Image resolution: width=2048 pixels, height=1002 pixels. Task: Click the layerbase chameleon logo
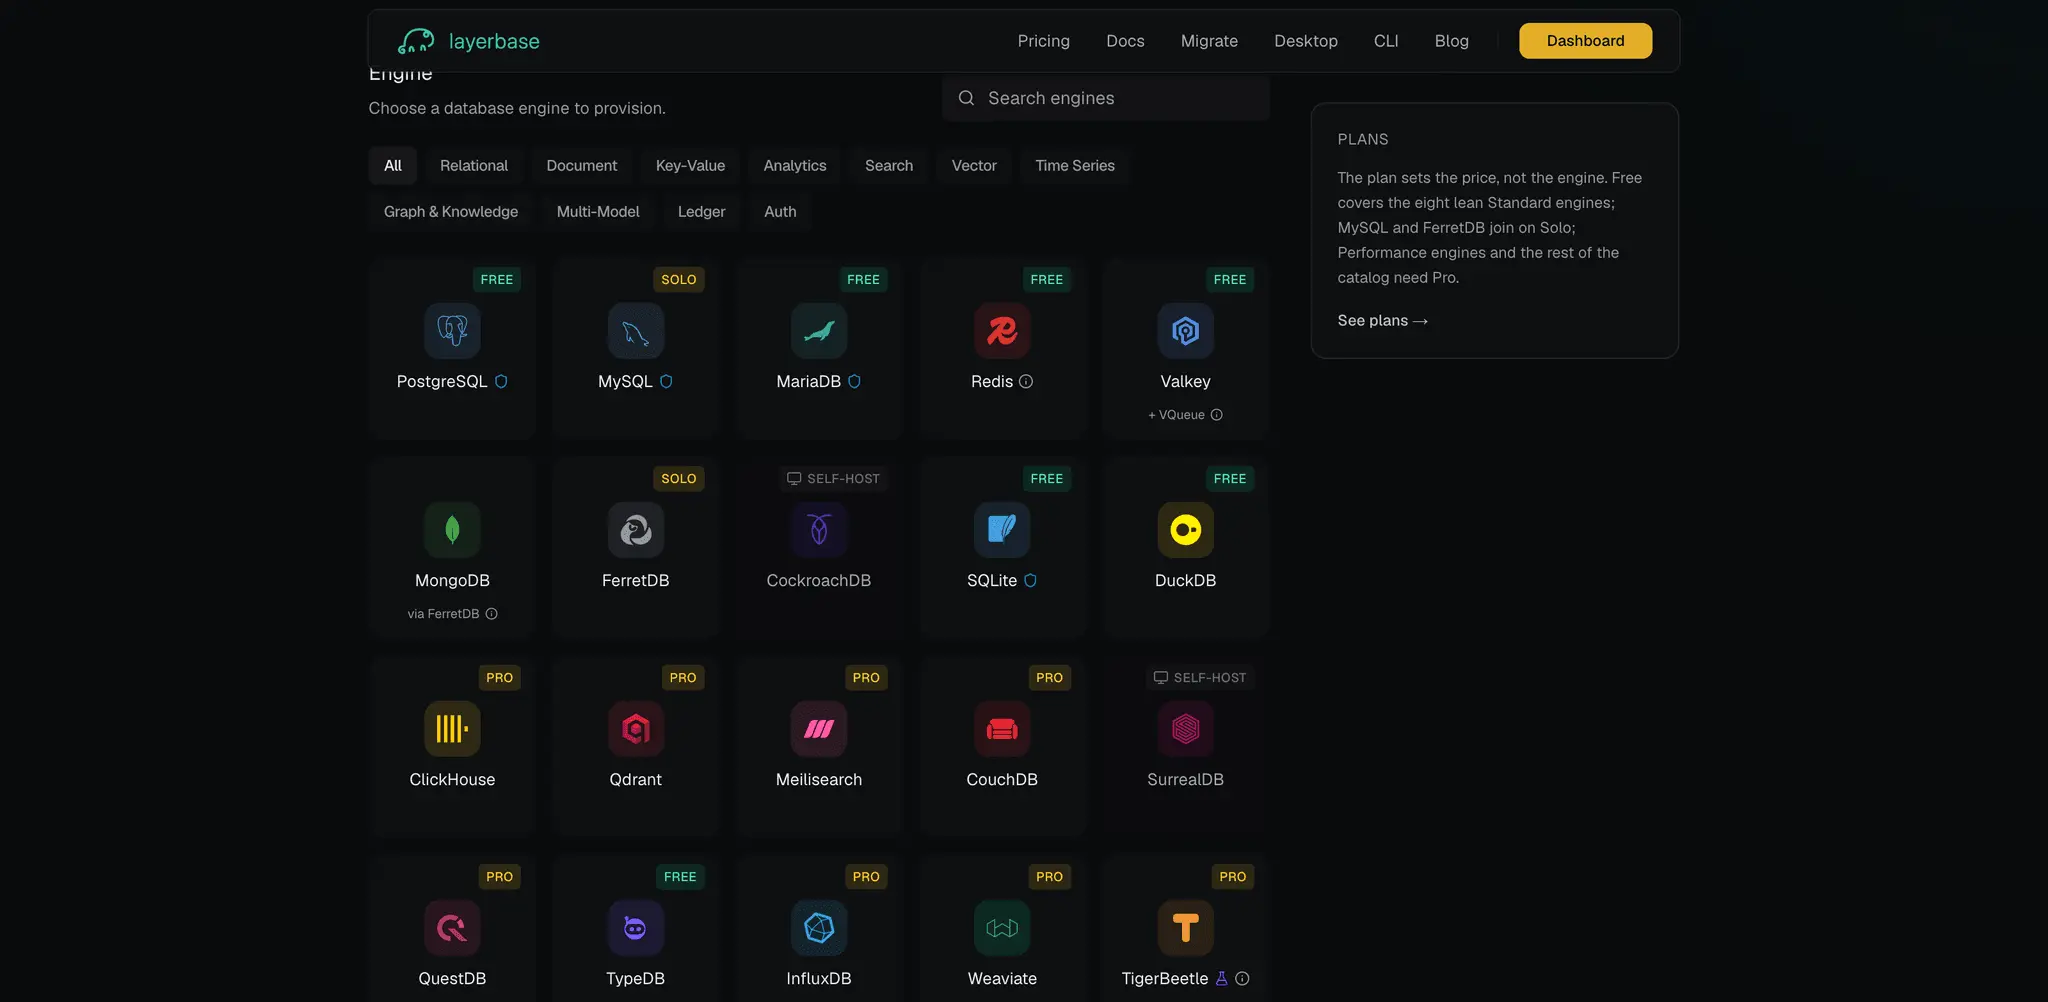click(x=416, y=41)
